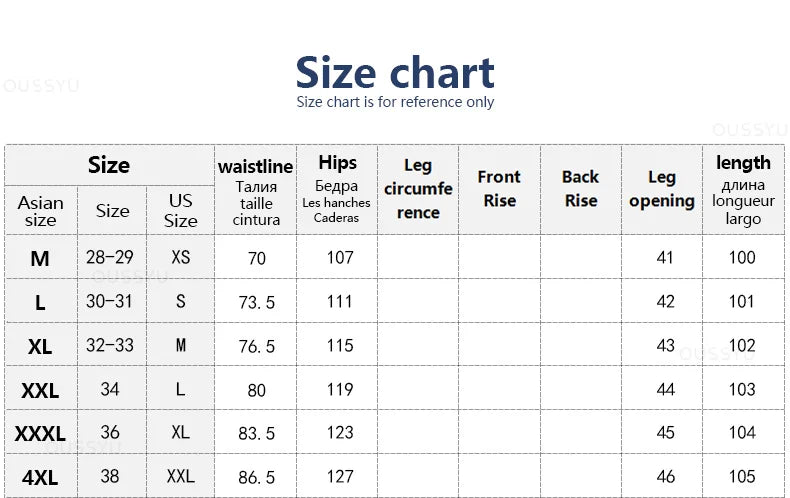The height and width of the screenshot is (498, 790).
Task: Click the "Front Rise" column header
Action: (x=499, y=188)
